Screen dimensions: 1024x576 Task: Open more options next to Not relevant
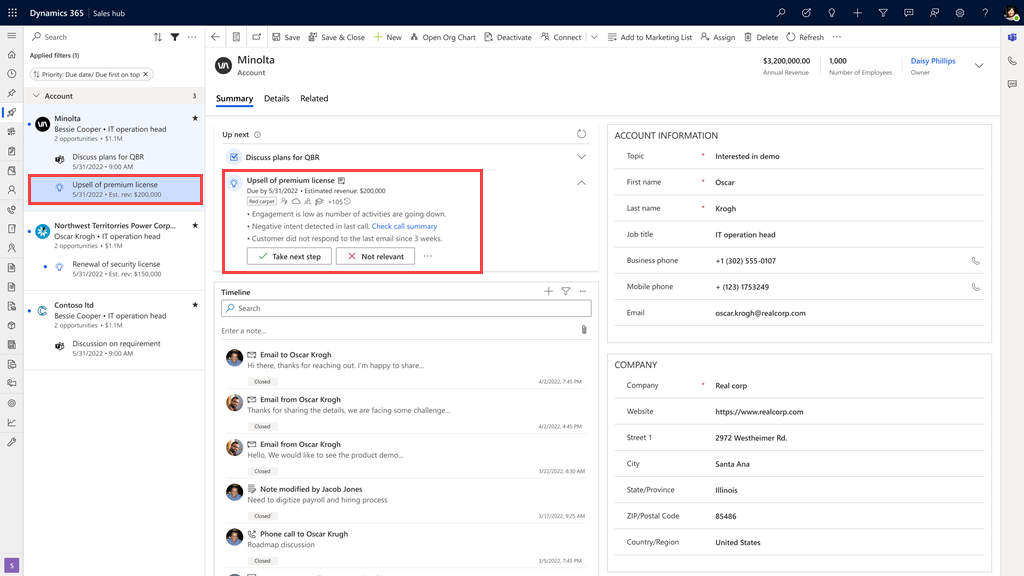point(428,256)
